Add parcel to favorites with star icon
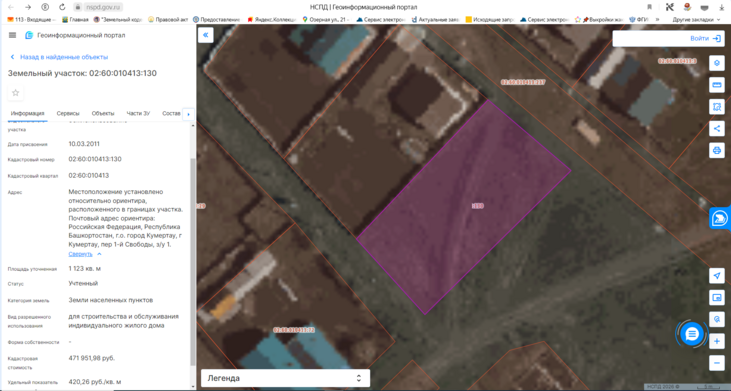The image size is (731, 391). [x=15, y=93]
